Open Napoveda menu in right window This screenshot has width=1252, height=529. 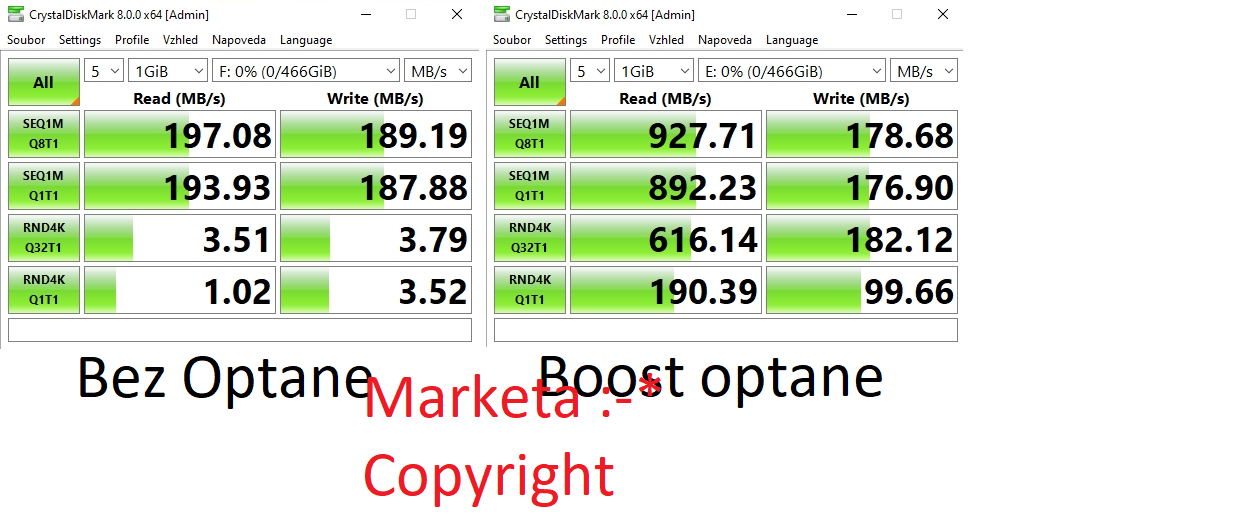click(725, 40)
